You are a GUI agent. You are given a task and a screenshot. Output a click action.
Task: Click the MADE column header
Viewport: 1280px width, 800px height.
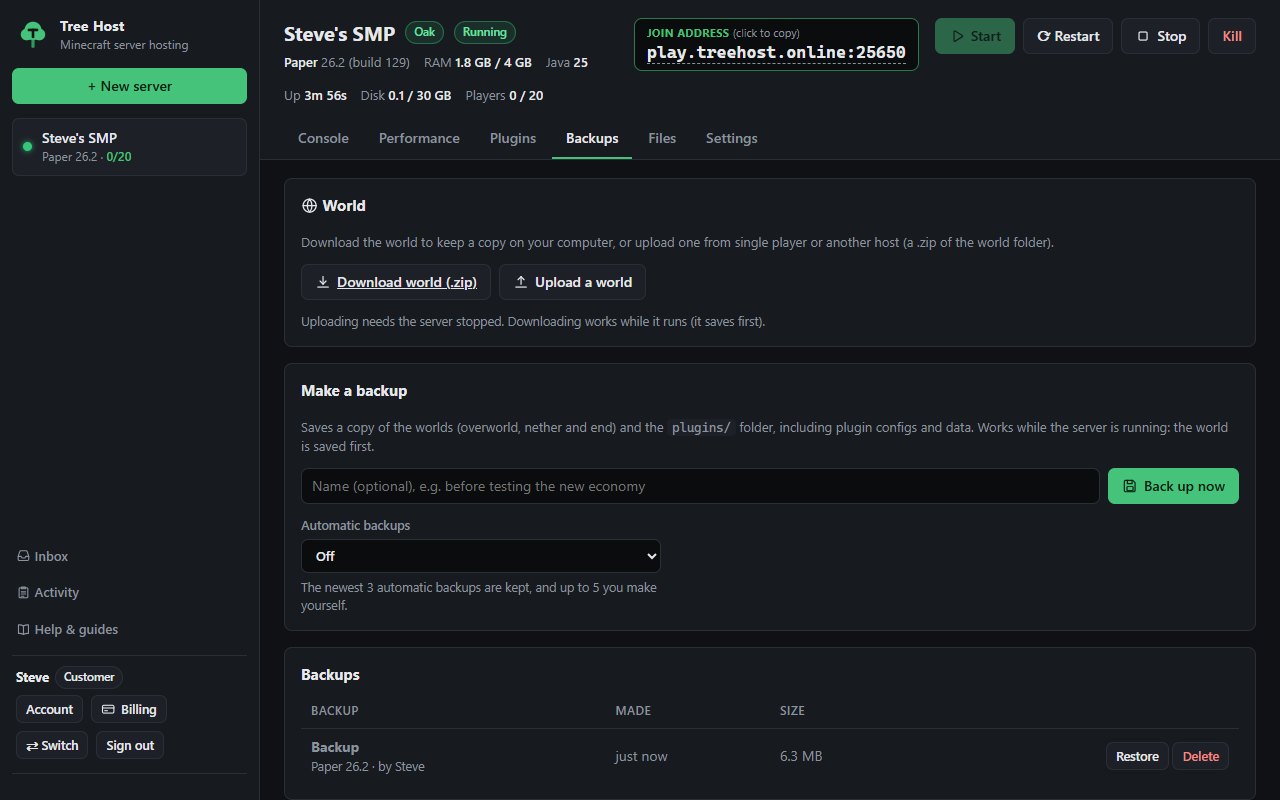(633, 711)
